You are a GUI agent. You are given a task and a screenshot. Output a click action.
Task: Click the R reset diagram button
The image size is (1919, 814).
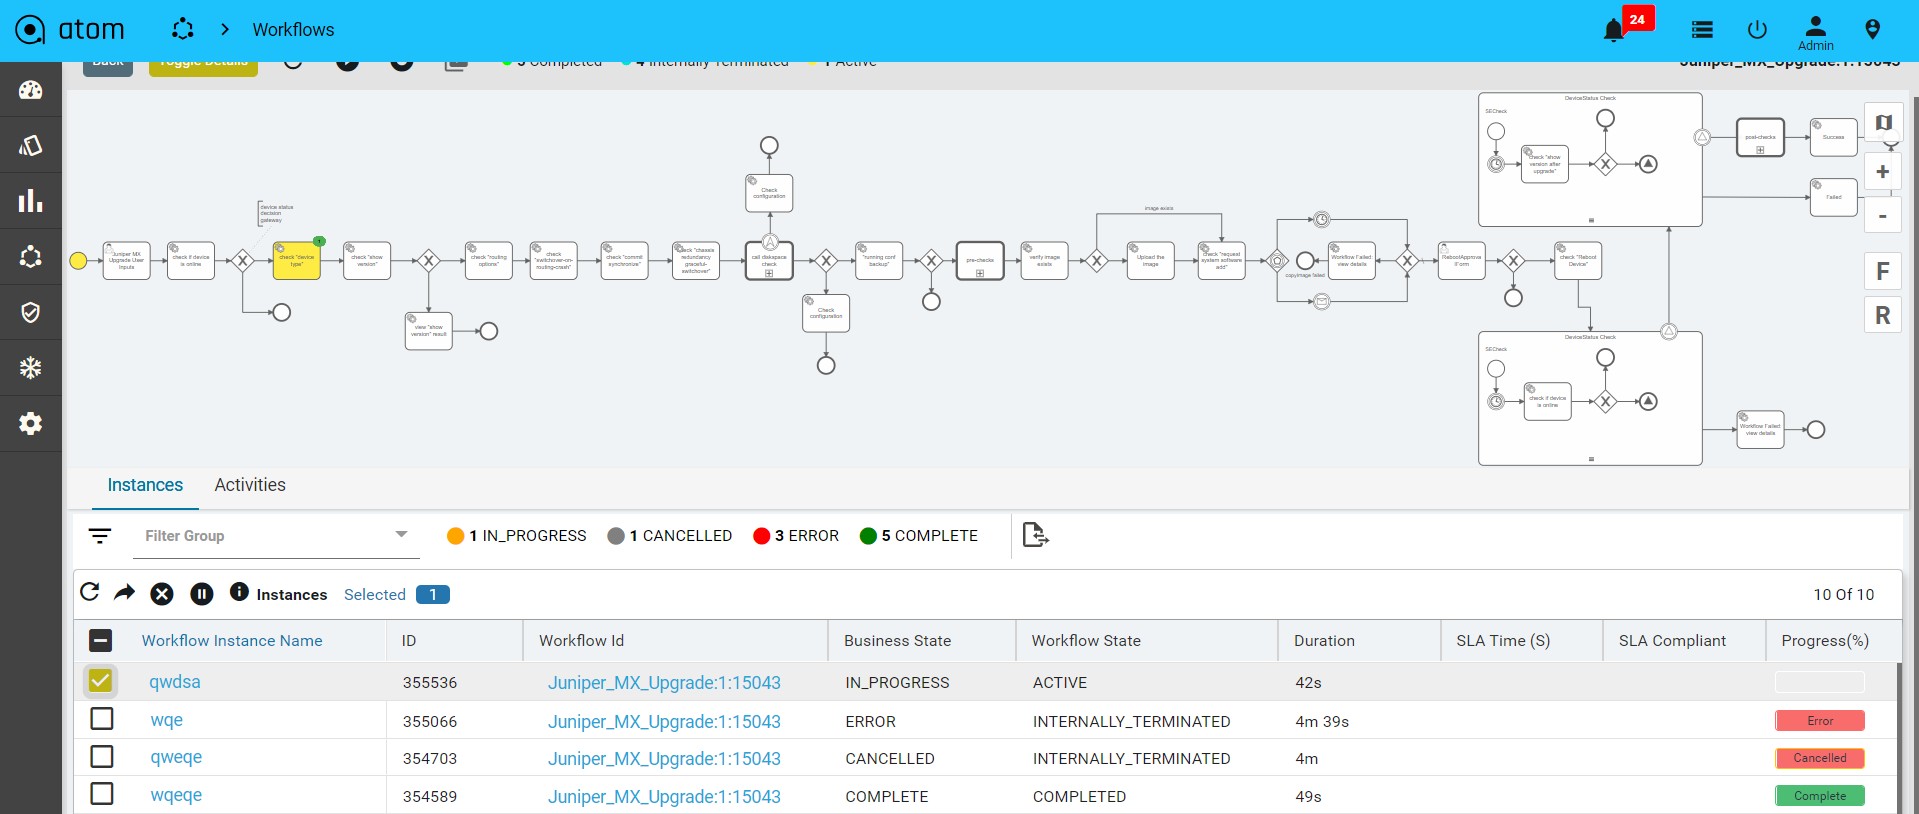coord(1883,315)
